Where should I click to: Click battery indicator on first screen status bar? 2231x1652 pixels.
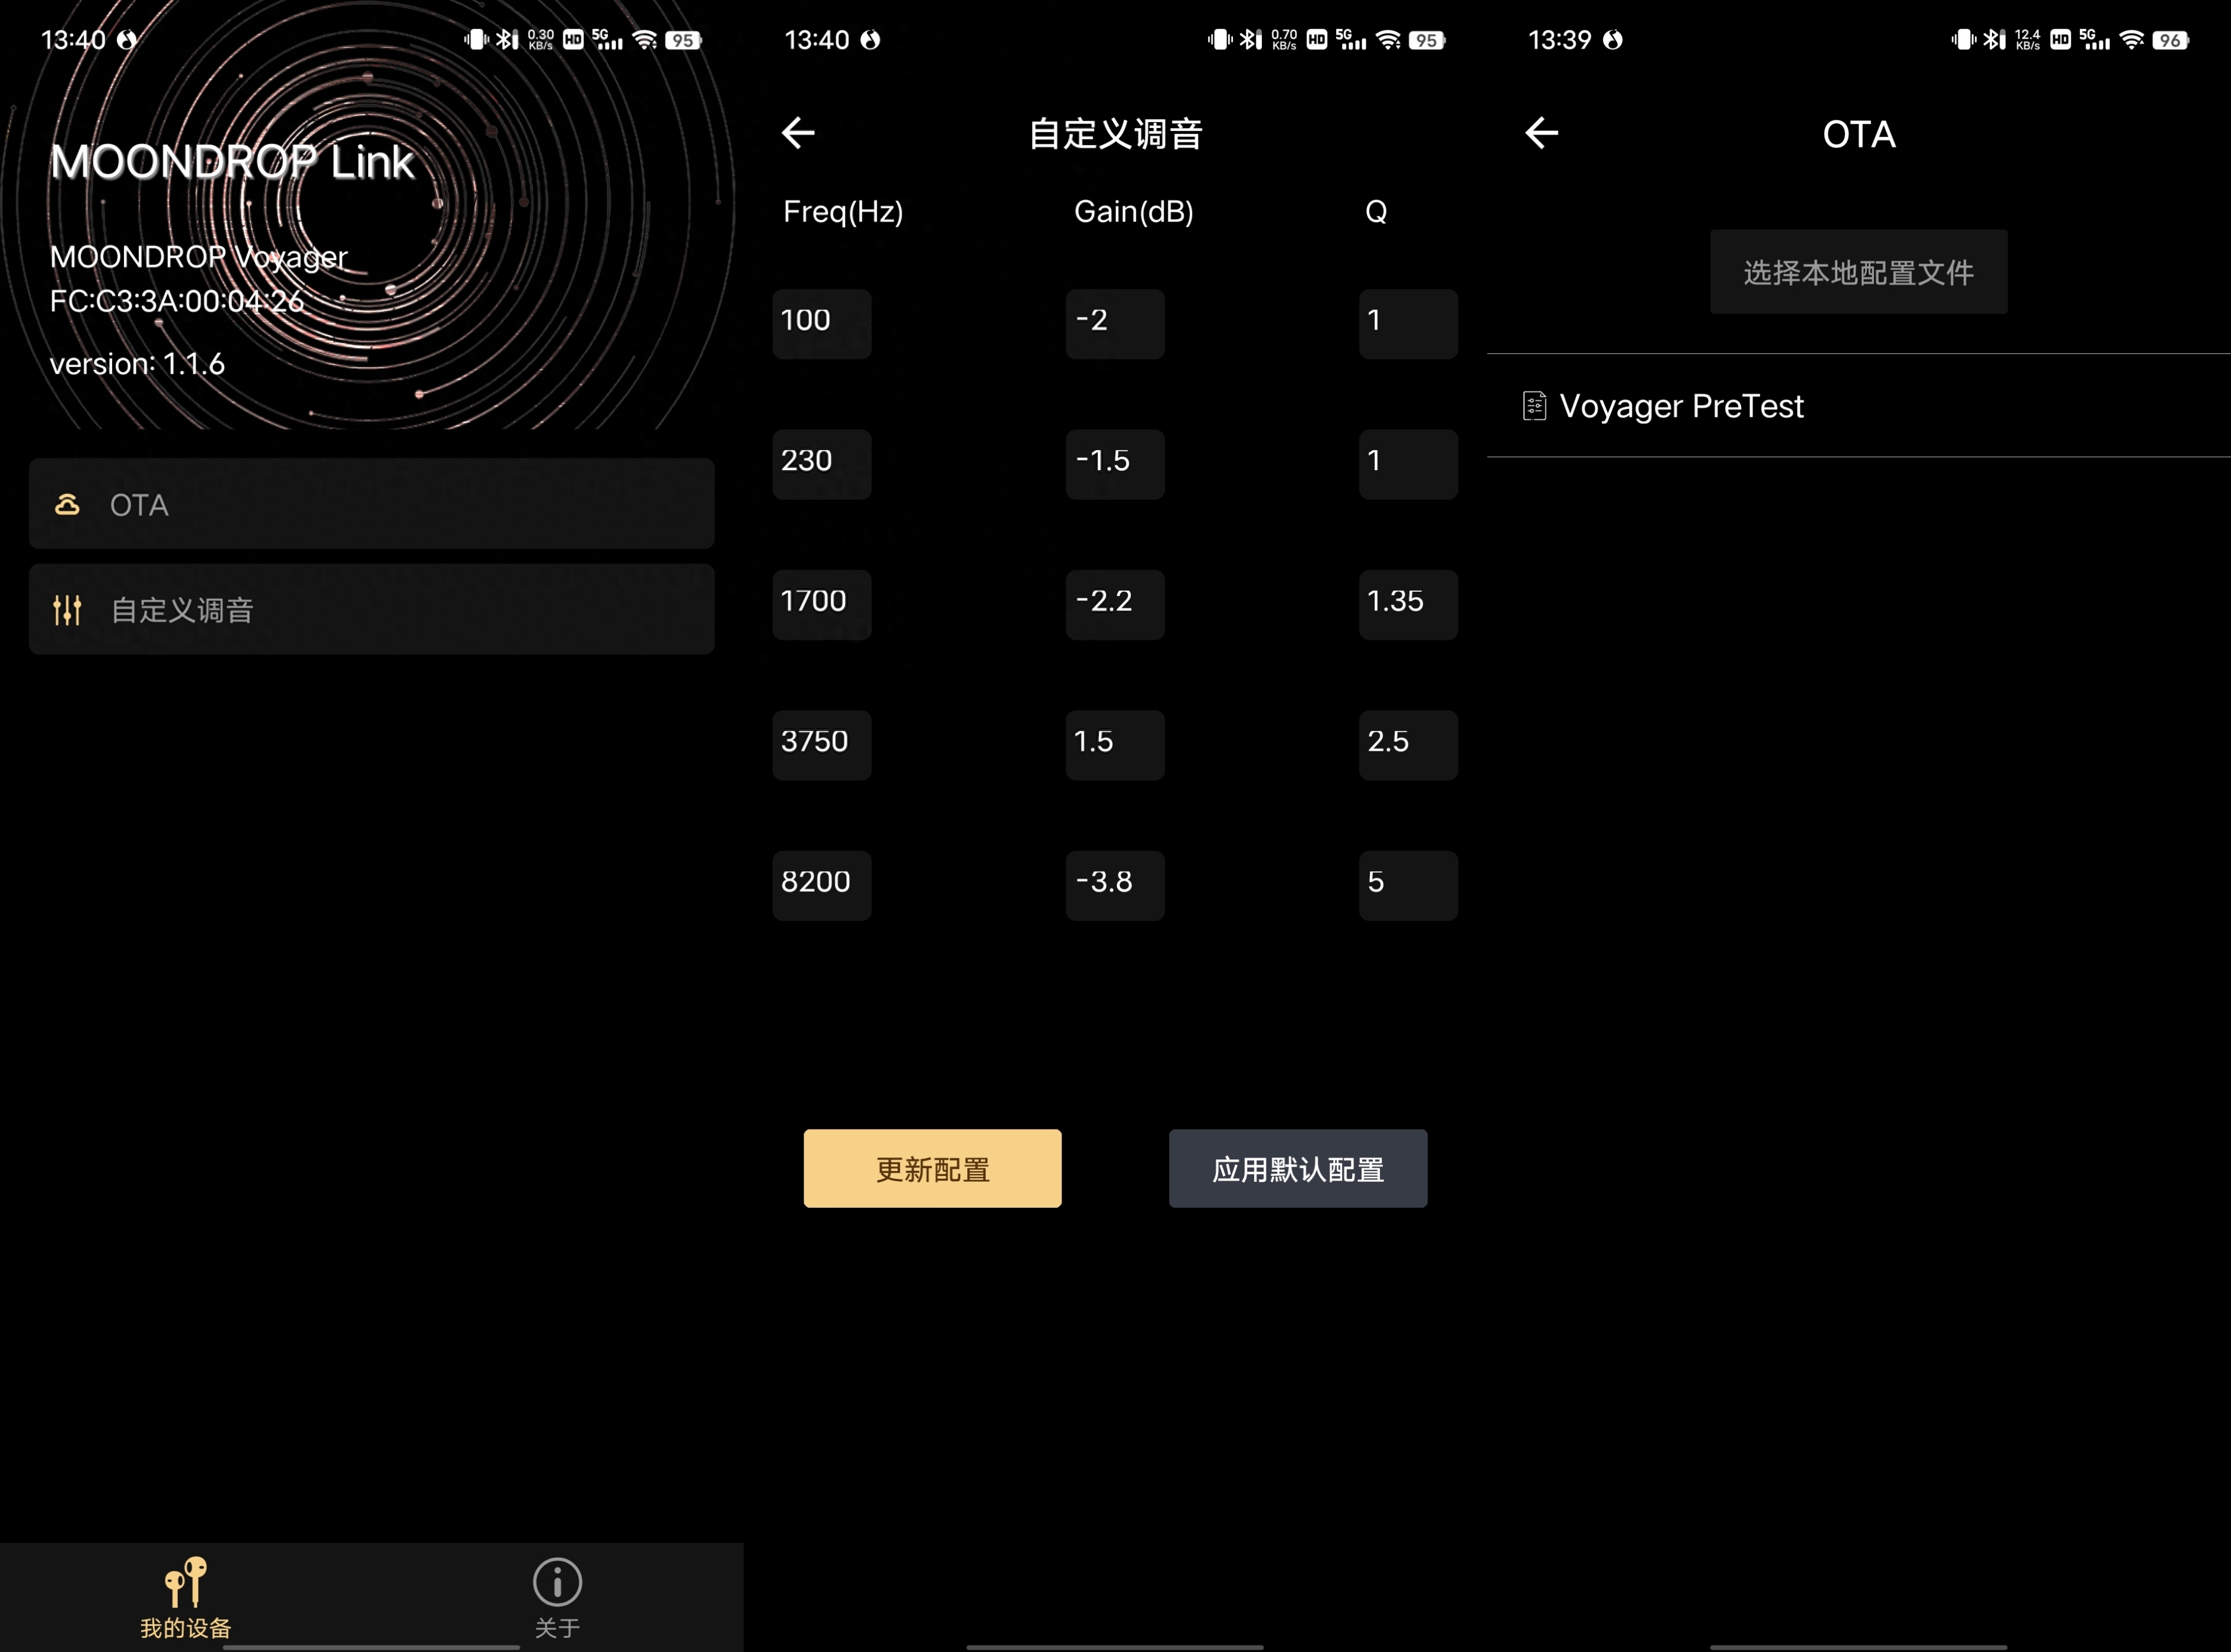pyautogui.click(x=684, y=40)
